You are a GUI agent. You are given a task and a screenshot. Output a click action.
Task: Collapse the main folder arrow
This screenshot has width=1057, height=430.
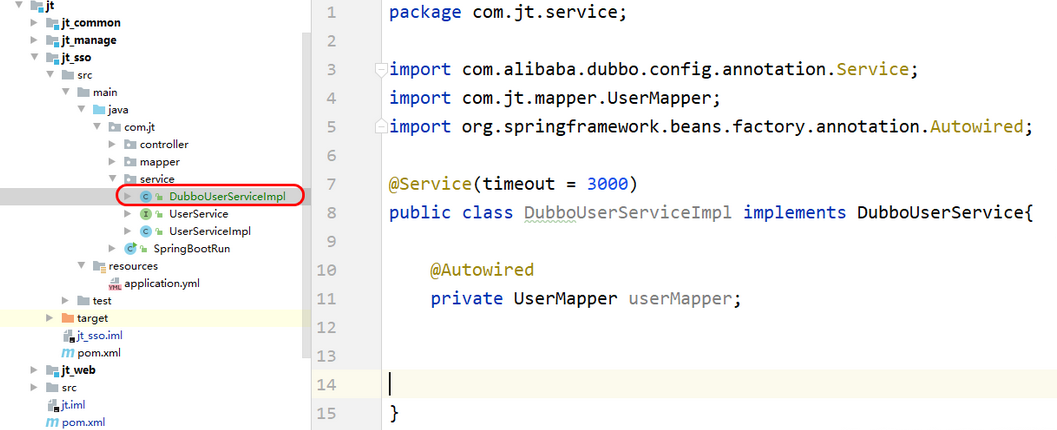coord(65,92)
